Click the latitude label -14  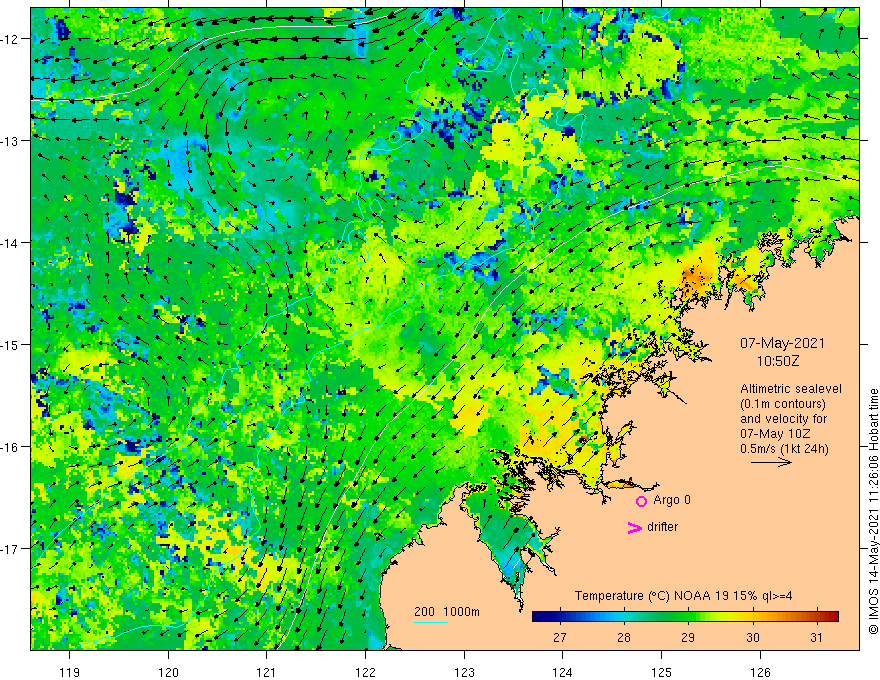pos(10,243)
